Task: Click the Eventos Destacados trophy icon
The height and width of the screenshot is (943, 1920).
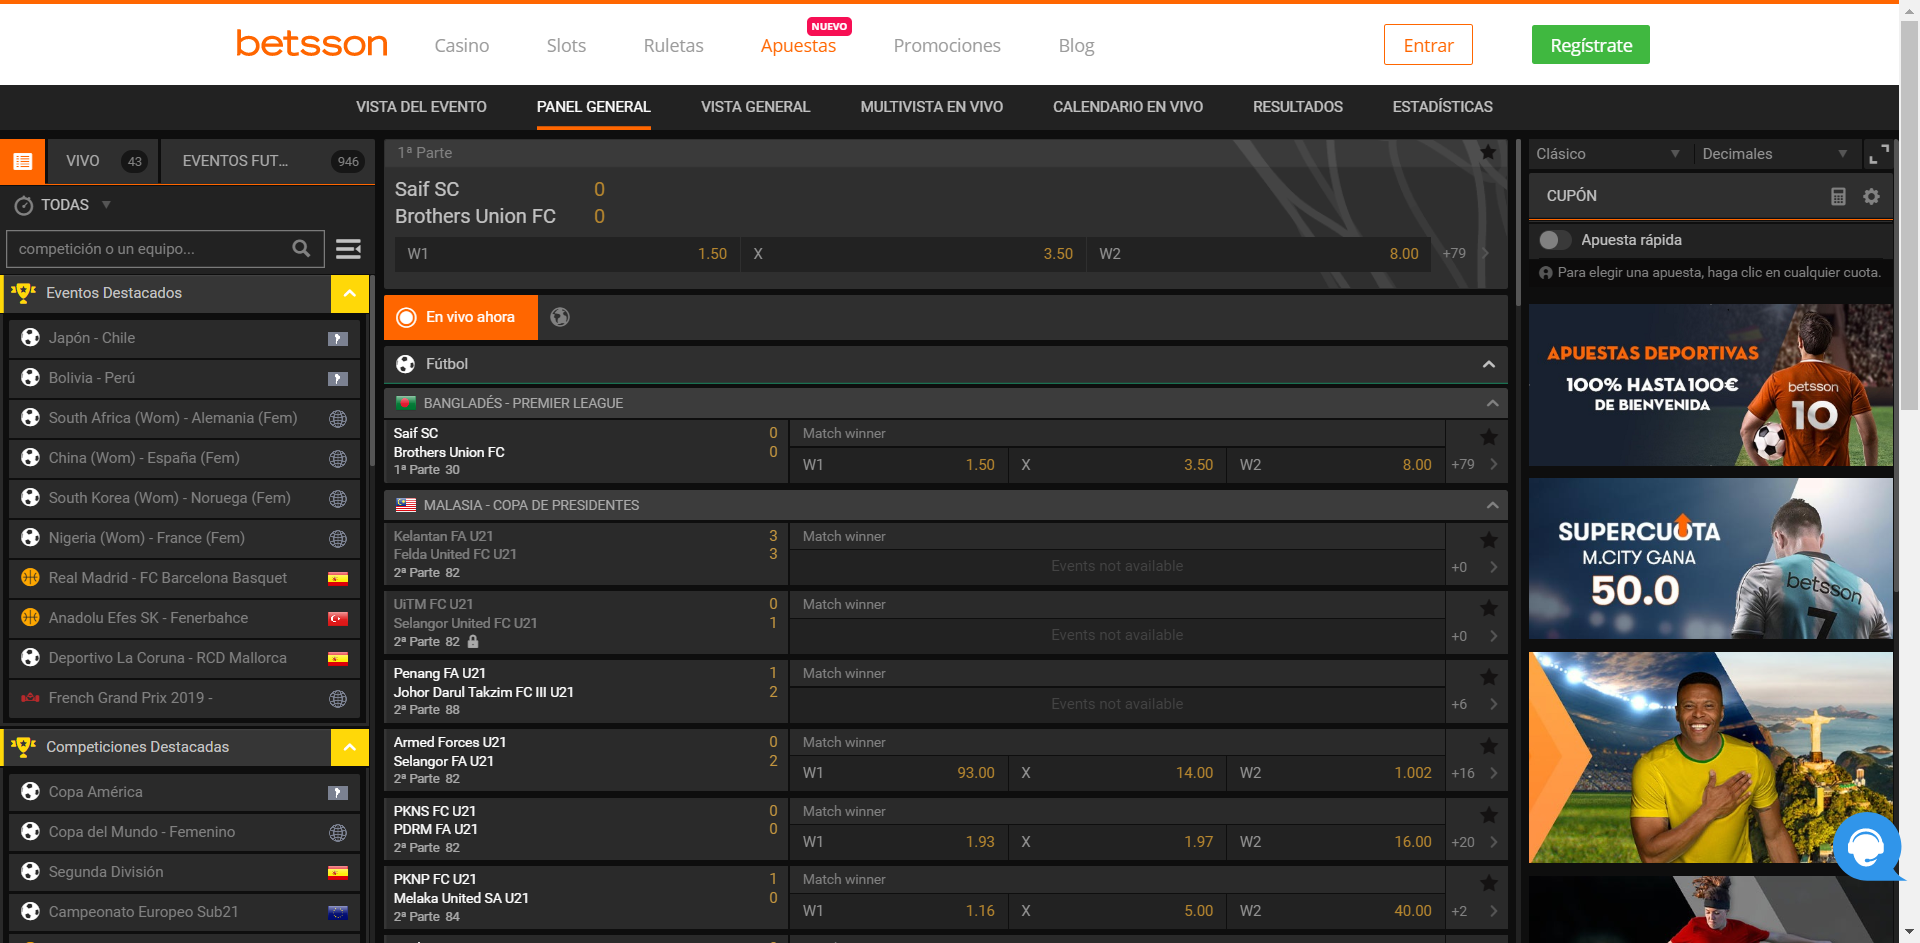Action: pos(23,293)
